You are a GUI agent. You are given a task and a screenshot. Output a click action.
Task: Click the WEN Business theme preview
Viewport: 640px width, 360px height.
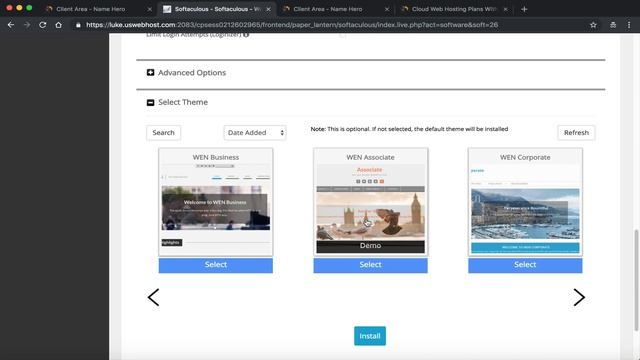tap(216, 208)
